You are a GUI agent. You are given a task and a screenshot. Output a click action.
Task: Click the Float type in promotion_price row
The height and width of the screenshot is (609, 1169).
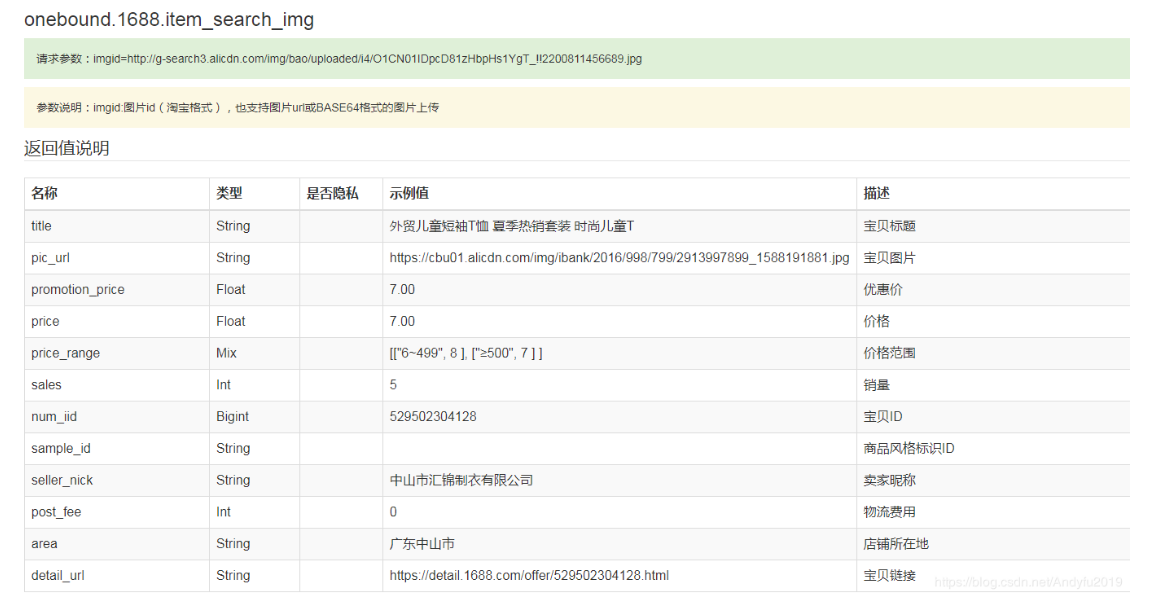[x=231, y=289]
